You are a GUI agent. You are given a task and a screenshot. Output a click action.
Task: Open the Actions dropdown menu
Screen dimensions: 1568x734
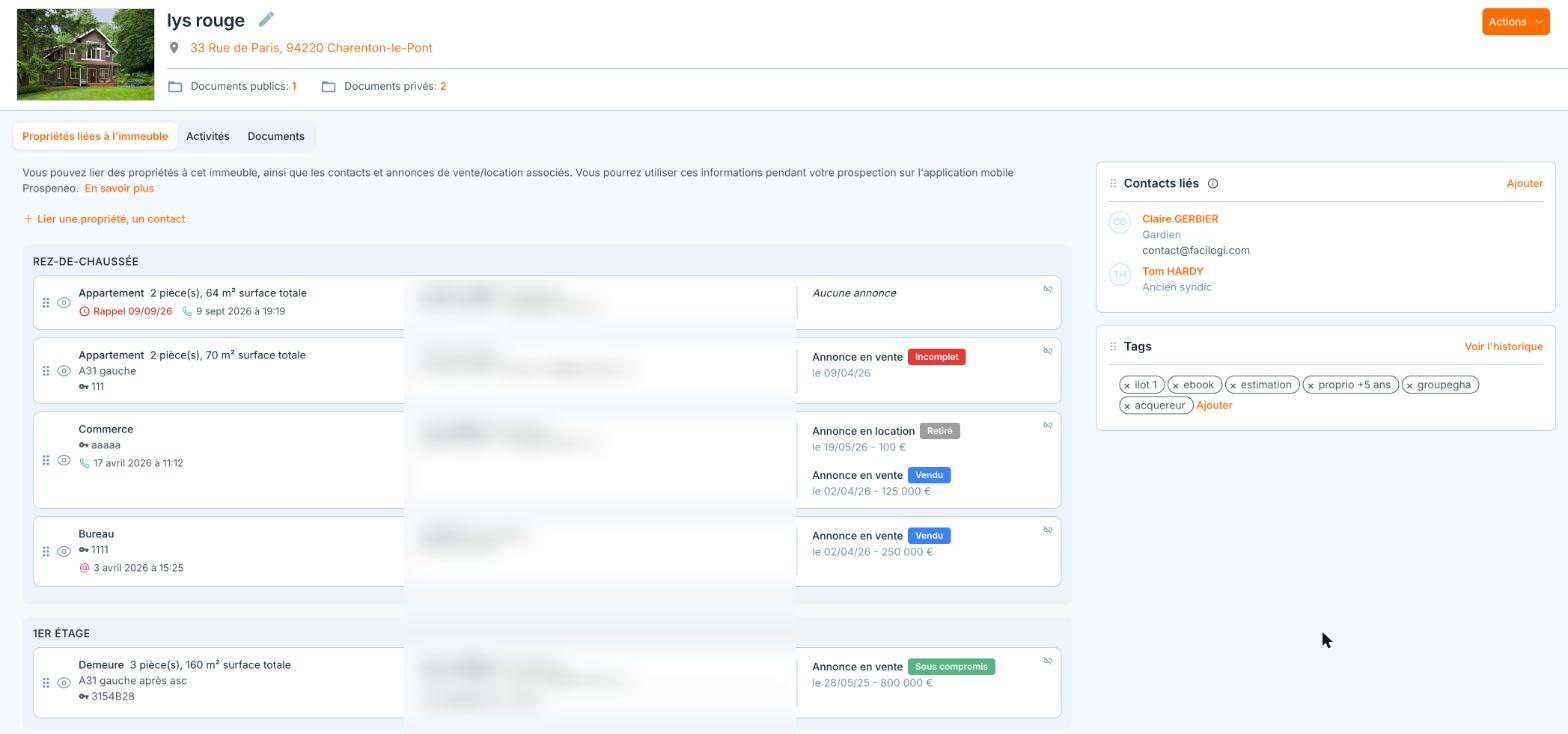[x=1515, y=22]
